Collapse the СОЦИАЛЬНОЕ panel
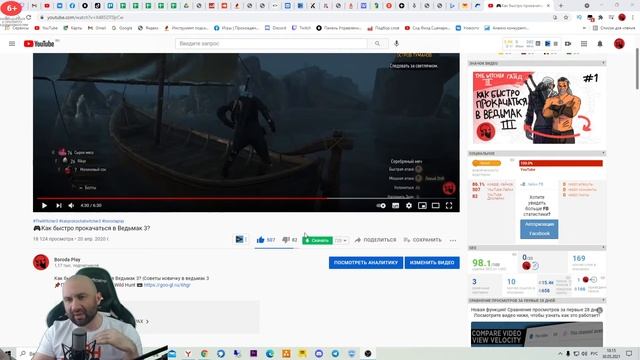 tap(603, 153)
